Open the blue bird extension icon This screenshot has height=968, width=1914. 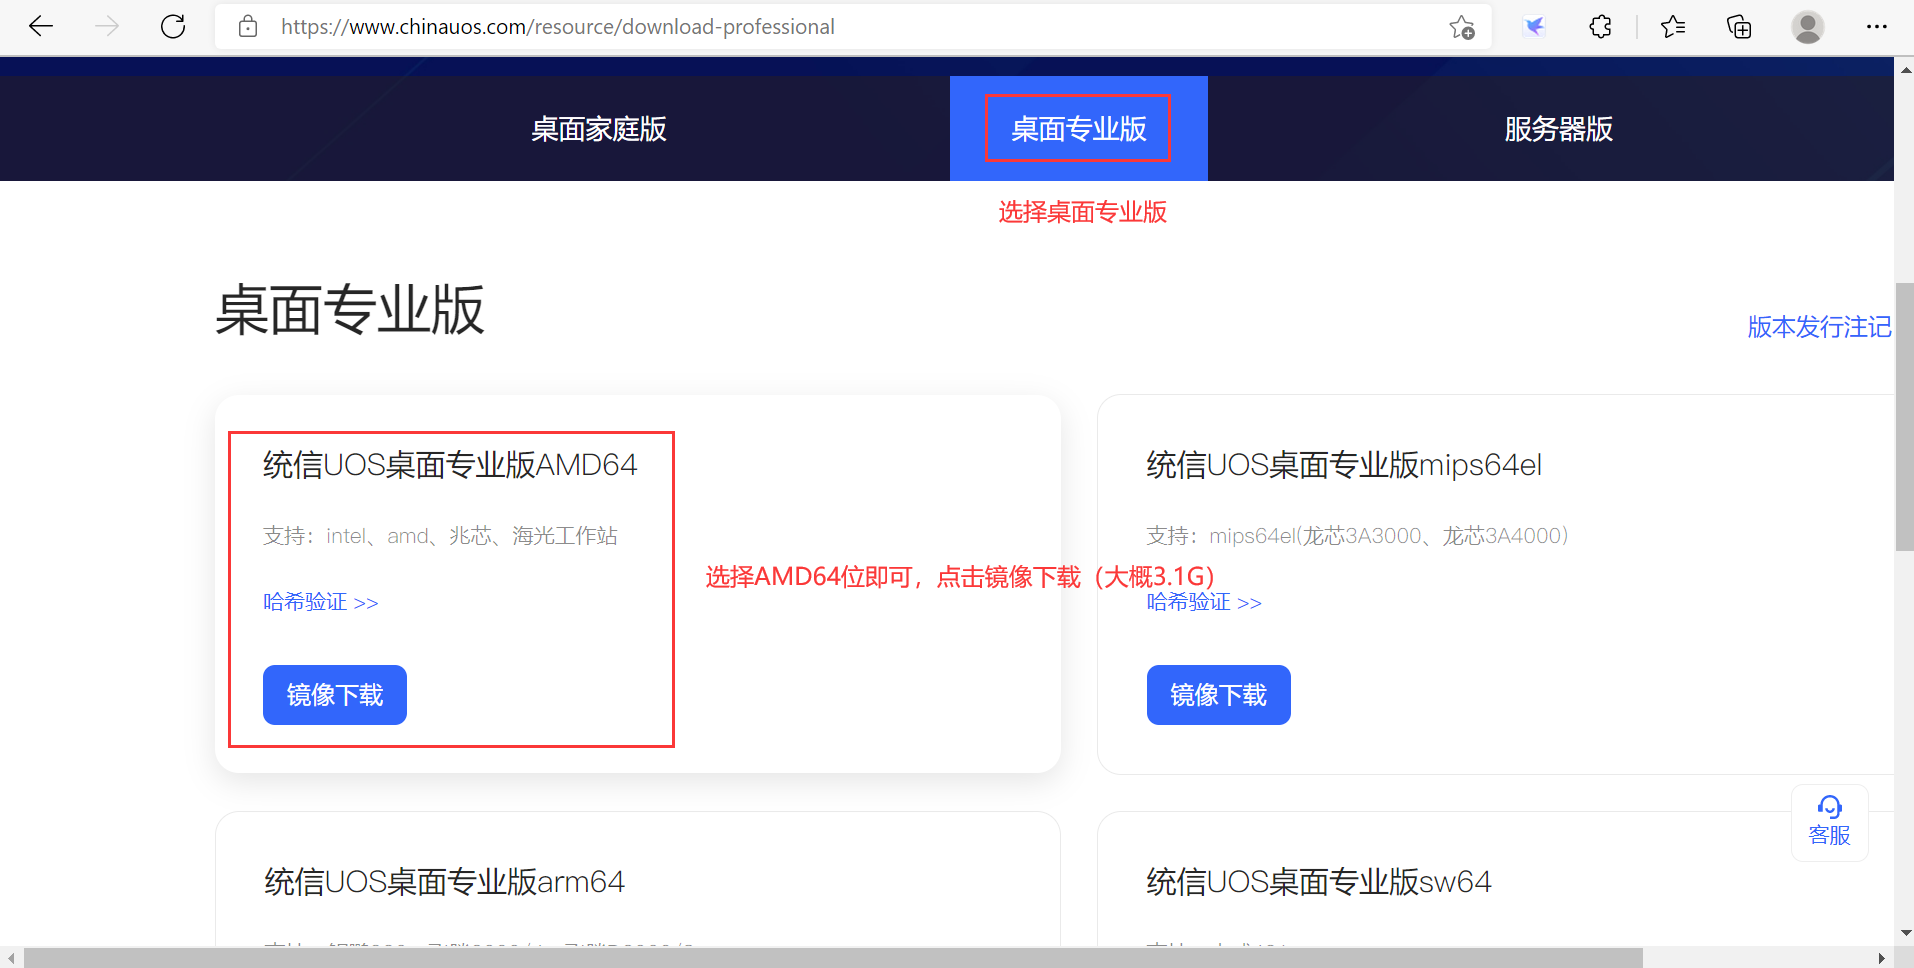(x=1534, y=27)
